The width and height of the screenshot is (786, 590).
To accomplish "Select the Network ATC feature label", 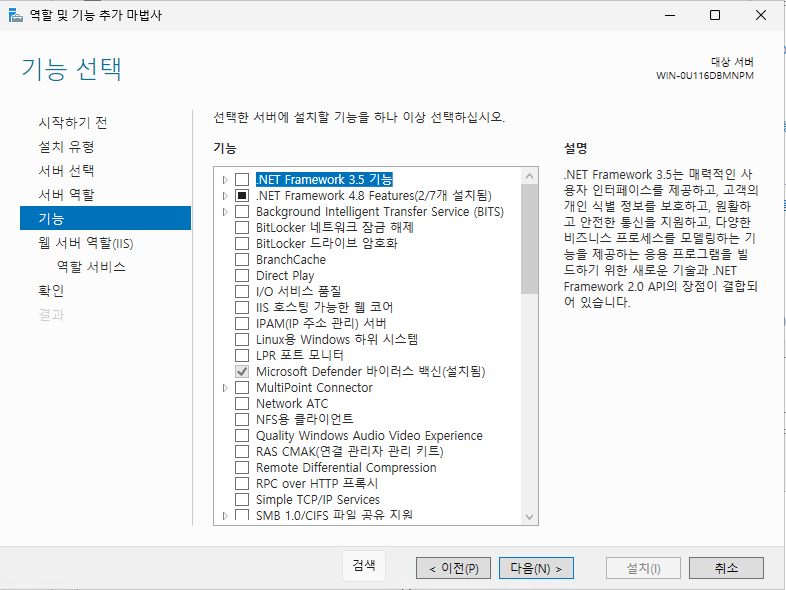I will (x=292, y=404).
